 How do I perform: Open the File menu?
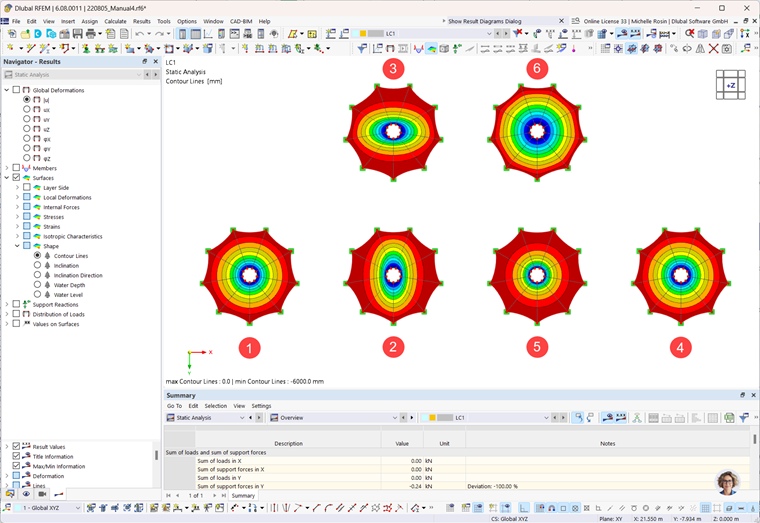pyautogui.click(x=16, y=21)
